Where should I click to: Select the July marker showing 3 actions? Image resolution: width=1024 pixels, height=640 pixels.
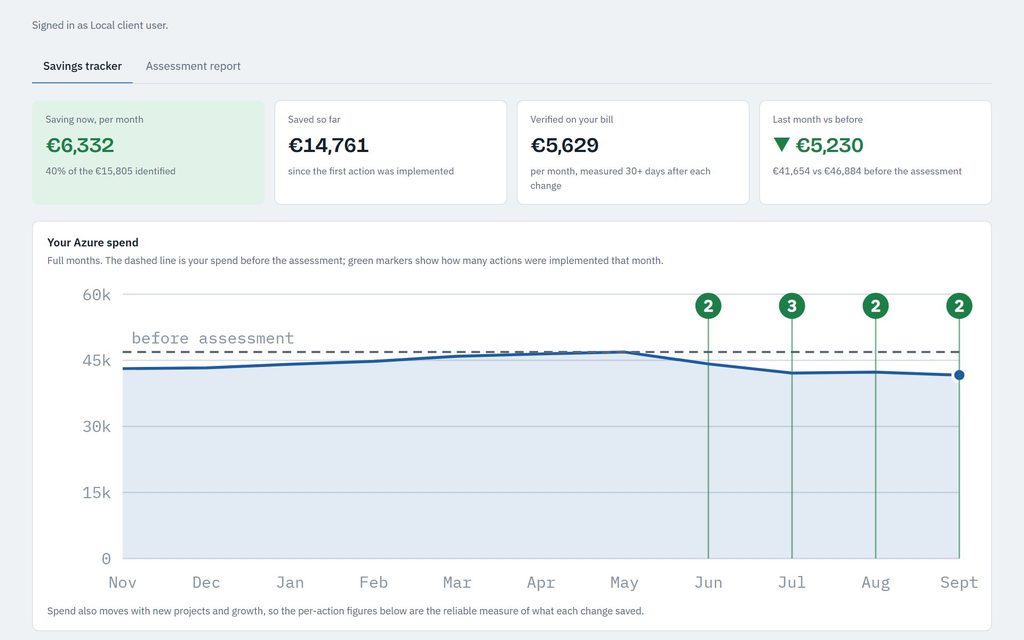(x=792, y=306)
